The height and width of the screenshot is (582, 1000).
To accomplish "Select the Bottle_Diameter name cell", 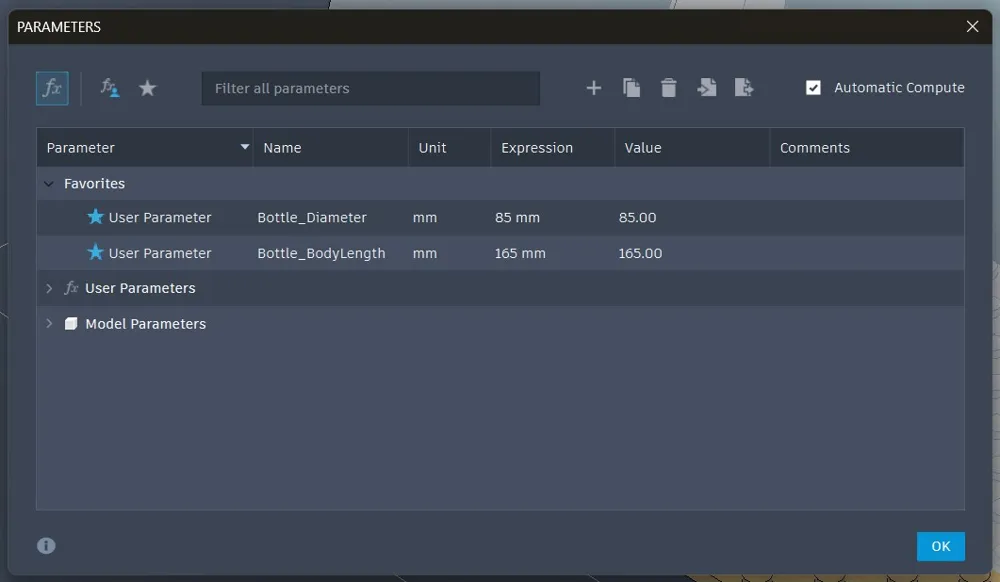I will [312, 217].
